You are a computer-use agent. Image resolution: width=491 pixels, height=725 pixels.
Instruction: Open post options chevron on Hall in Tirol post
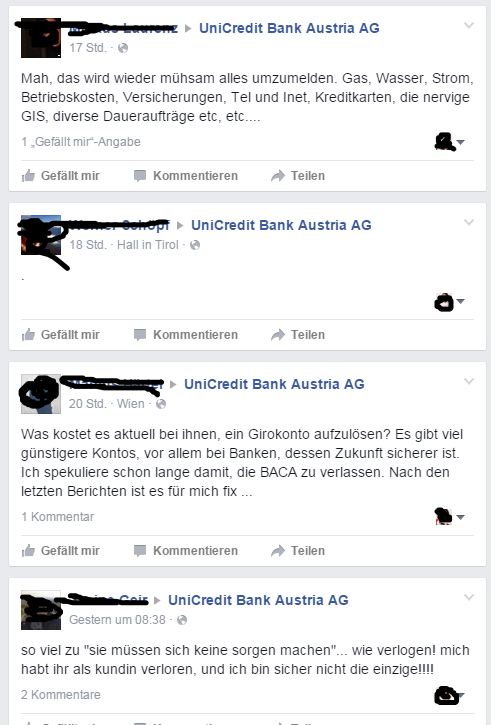pyautogui.click(x=469, y=222)
